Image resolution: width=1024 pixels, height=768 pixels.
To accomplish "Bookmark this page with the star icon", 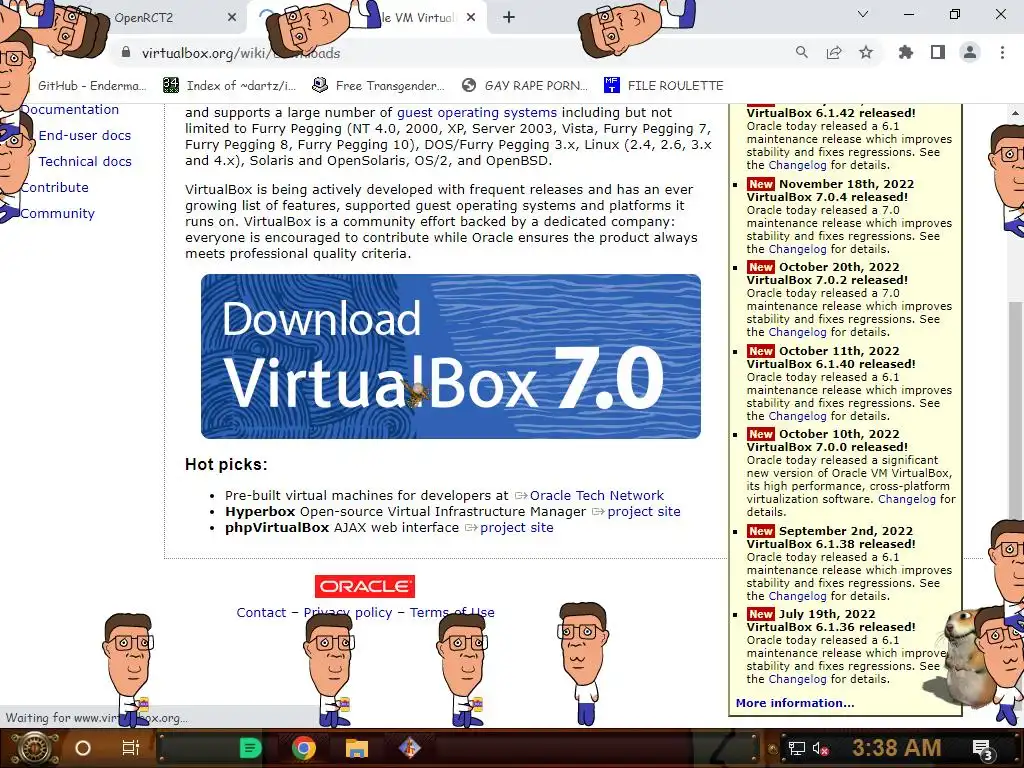I will coord(866,52).
